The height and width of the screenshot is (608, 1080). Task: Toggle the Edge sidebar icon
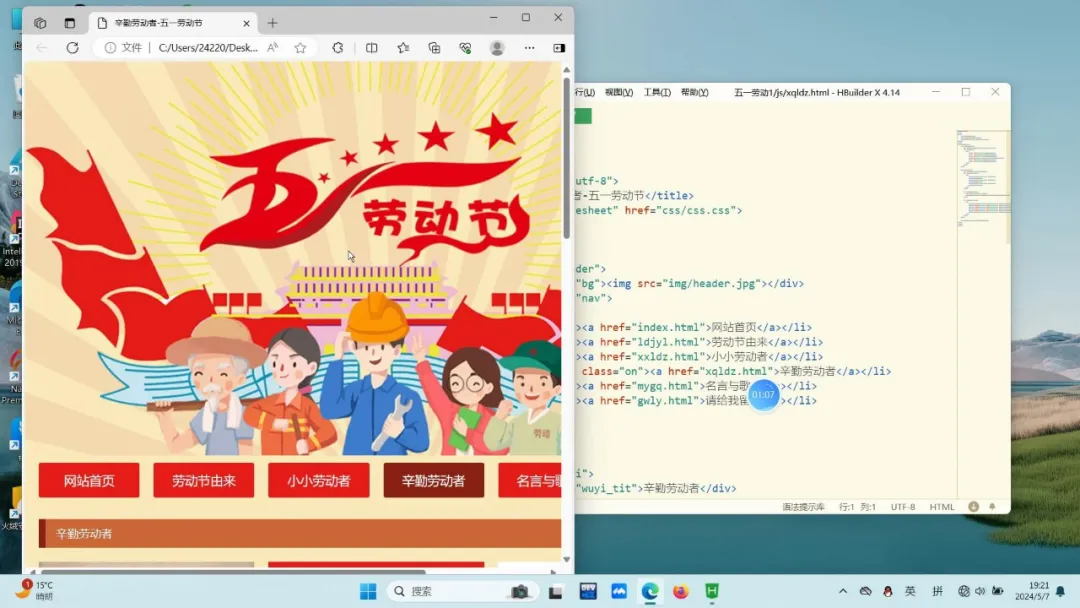point(559,48)
